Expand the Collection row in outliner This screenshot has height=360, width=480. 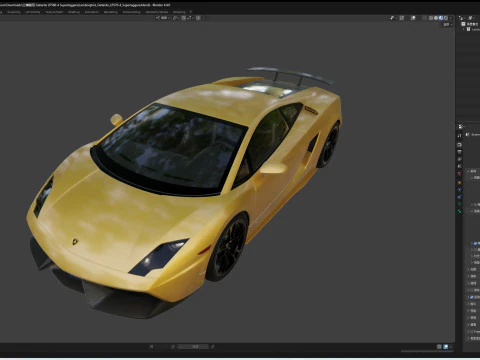tap(464, 29)
